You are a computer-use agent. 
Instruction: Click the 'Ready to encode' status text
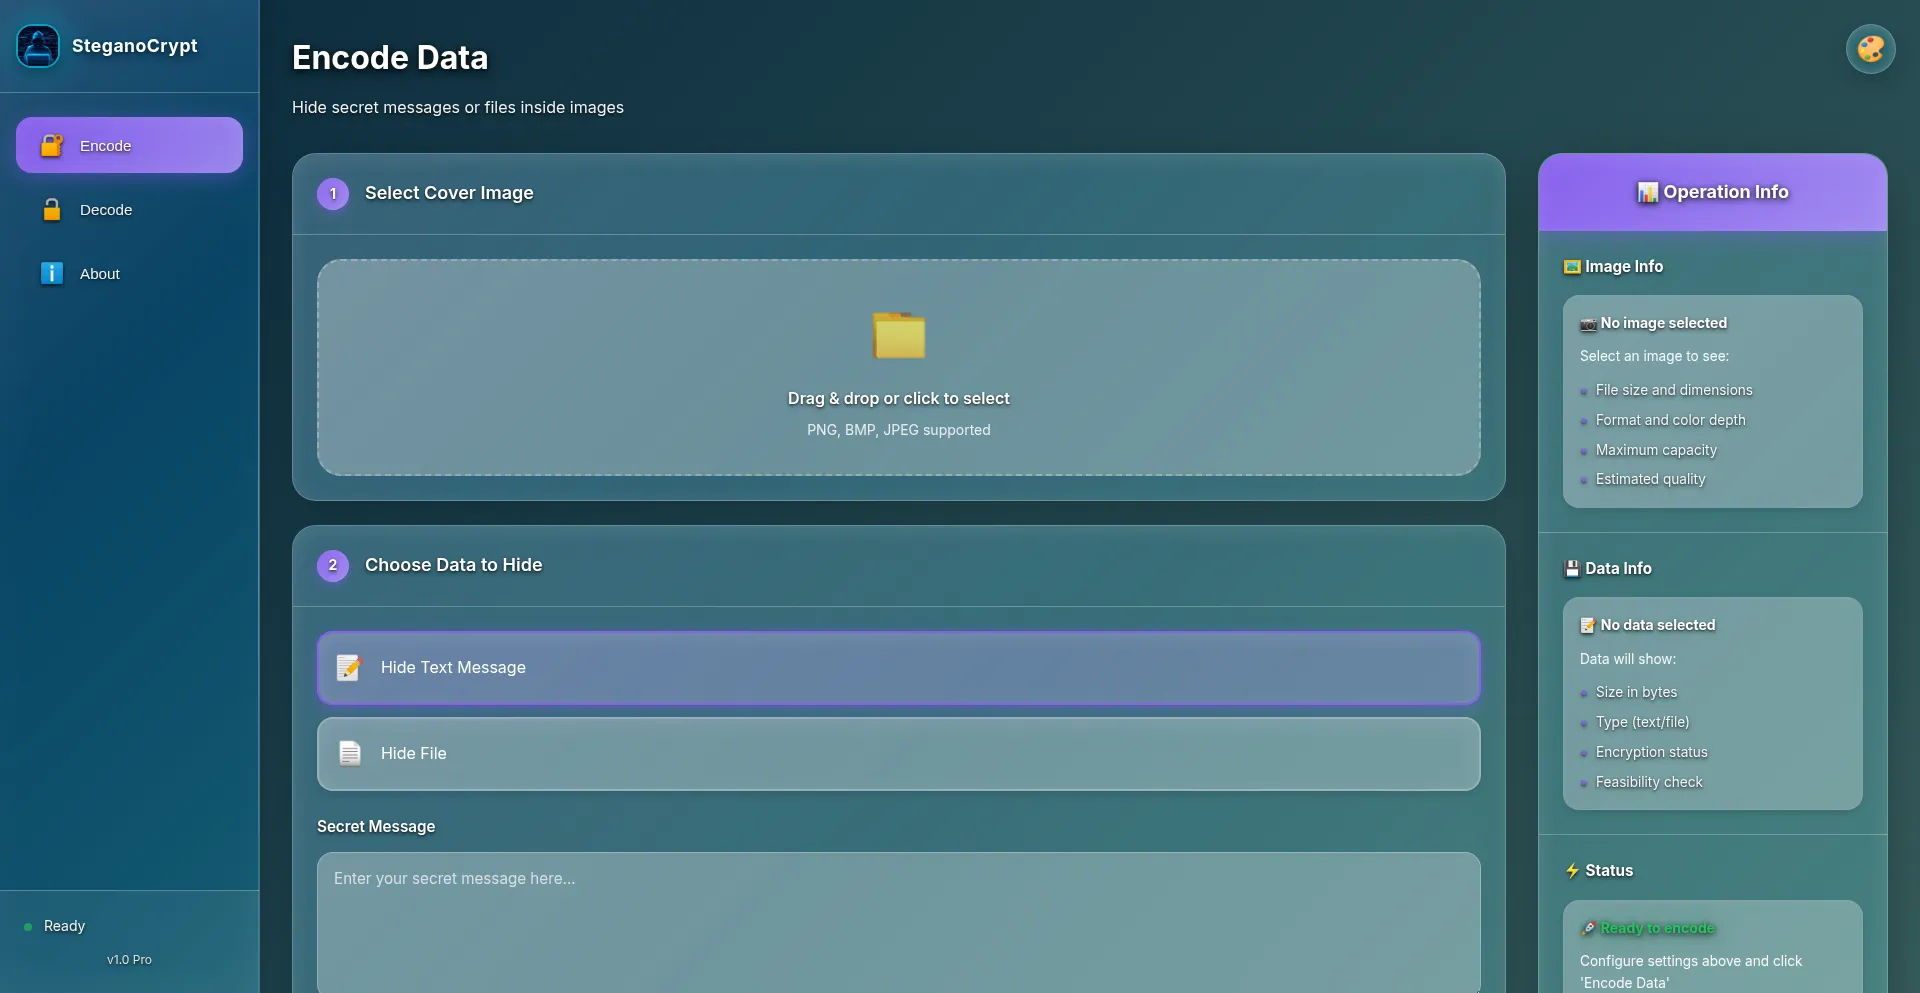click(1657, 928)
